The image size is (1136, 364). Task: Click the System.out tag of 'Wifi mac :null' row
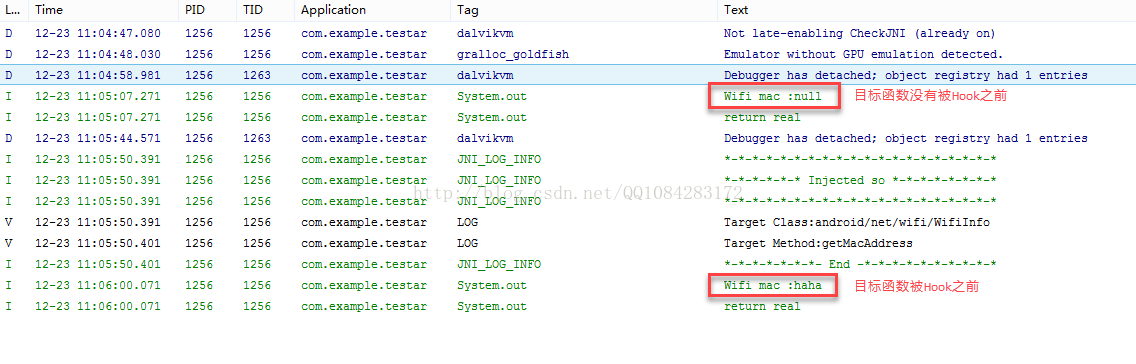coord(491,96)
